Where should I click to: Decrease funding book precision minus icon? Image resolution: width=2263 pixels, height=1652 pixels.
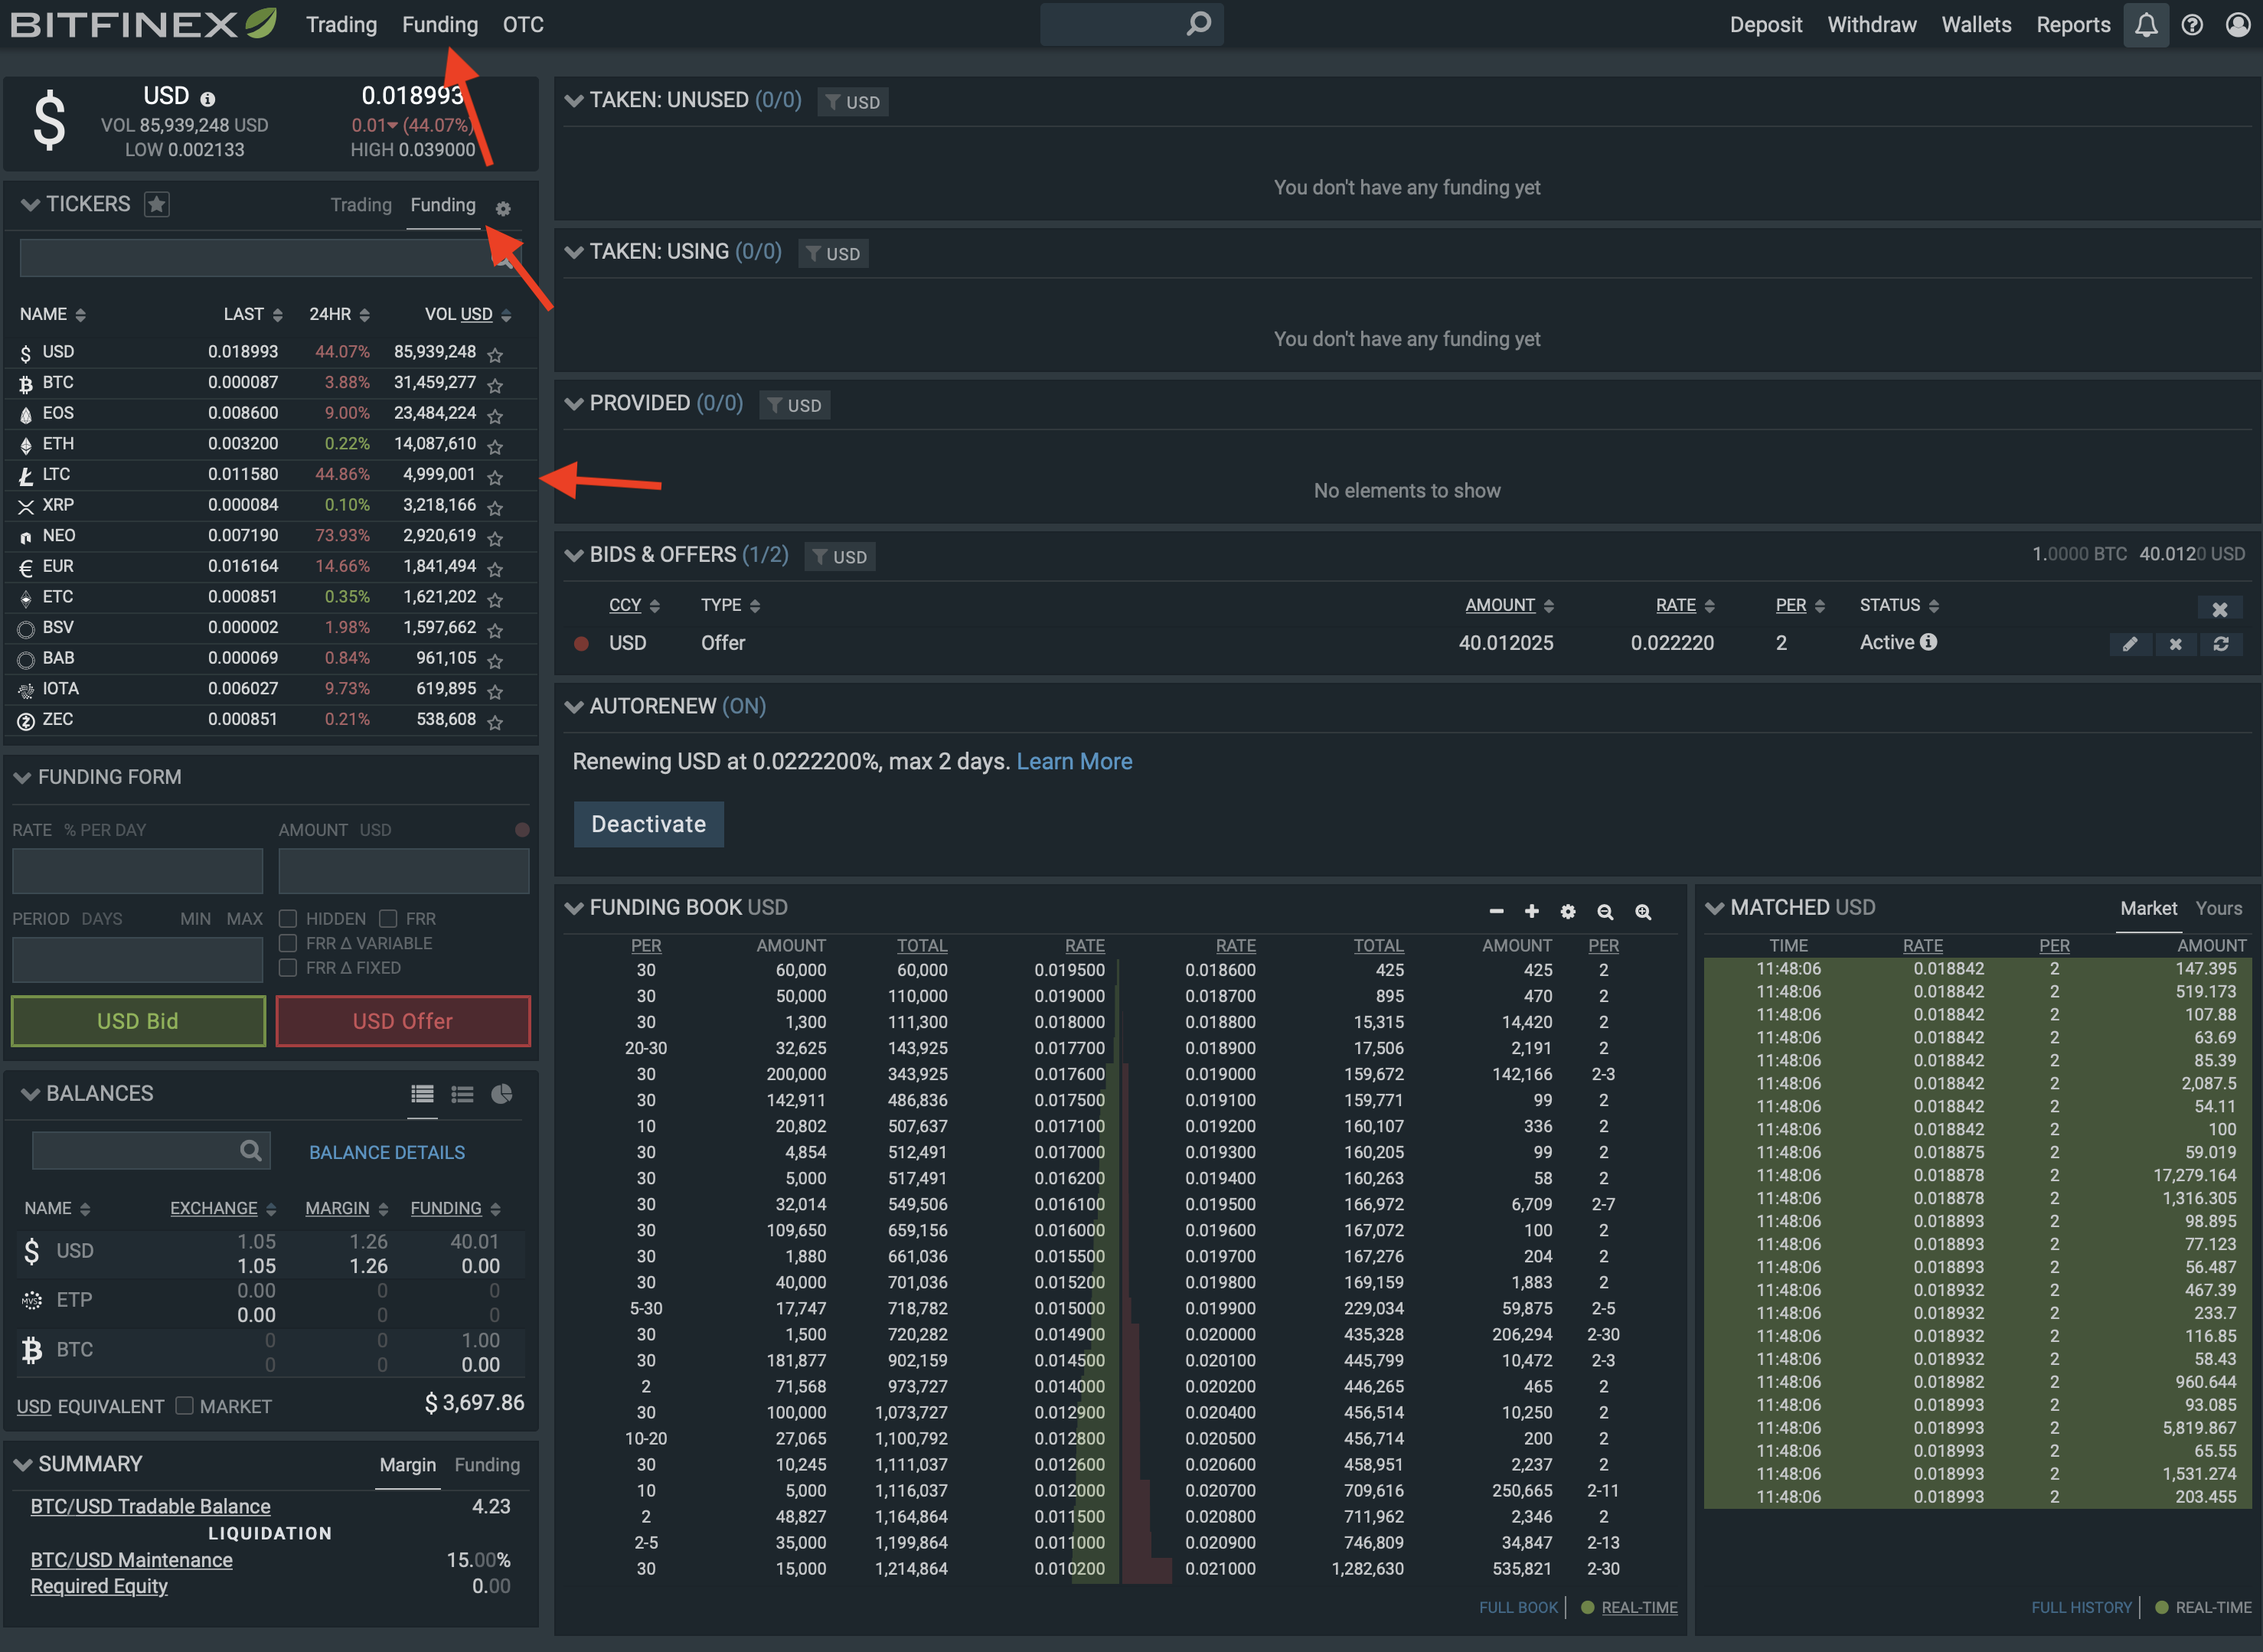(1496, 911)
